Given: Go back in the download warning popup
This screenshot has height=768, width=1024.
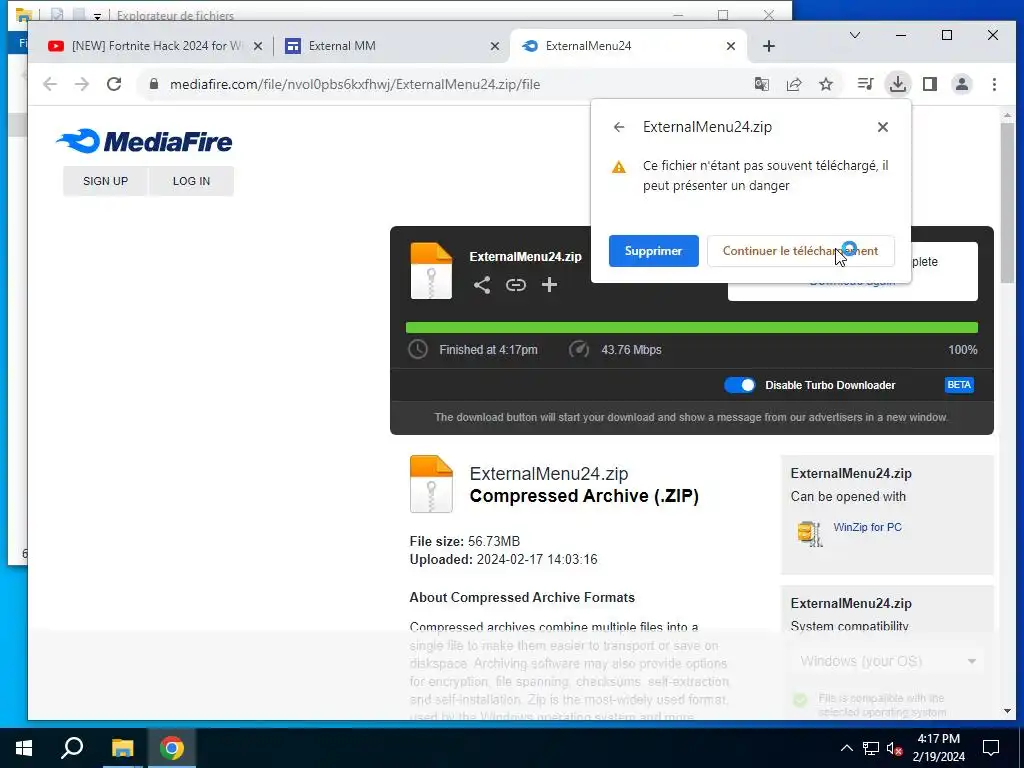Looking at the screenshot, I should (619, 127).
